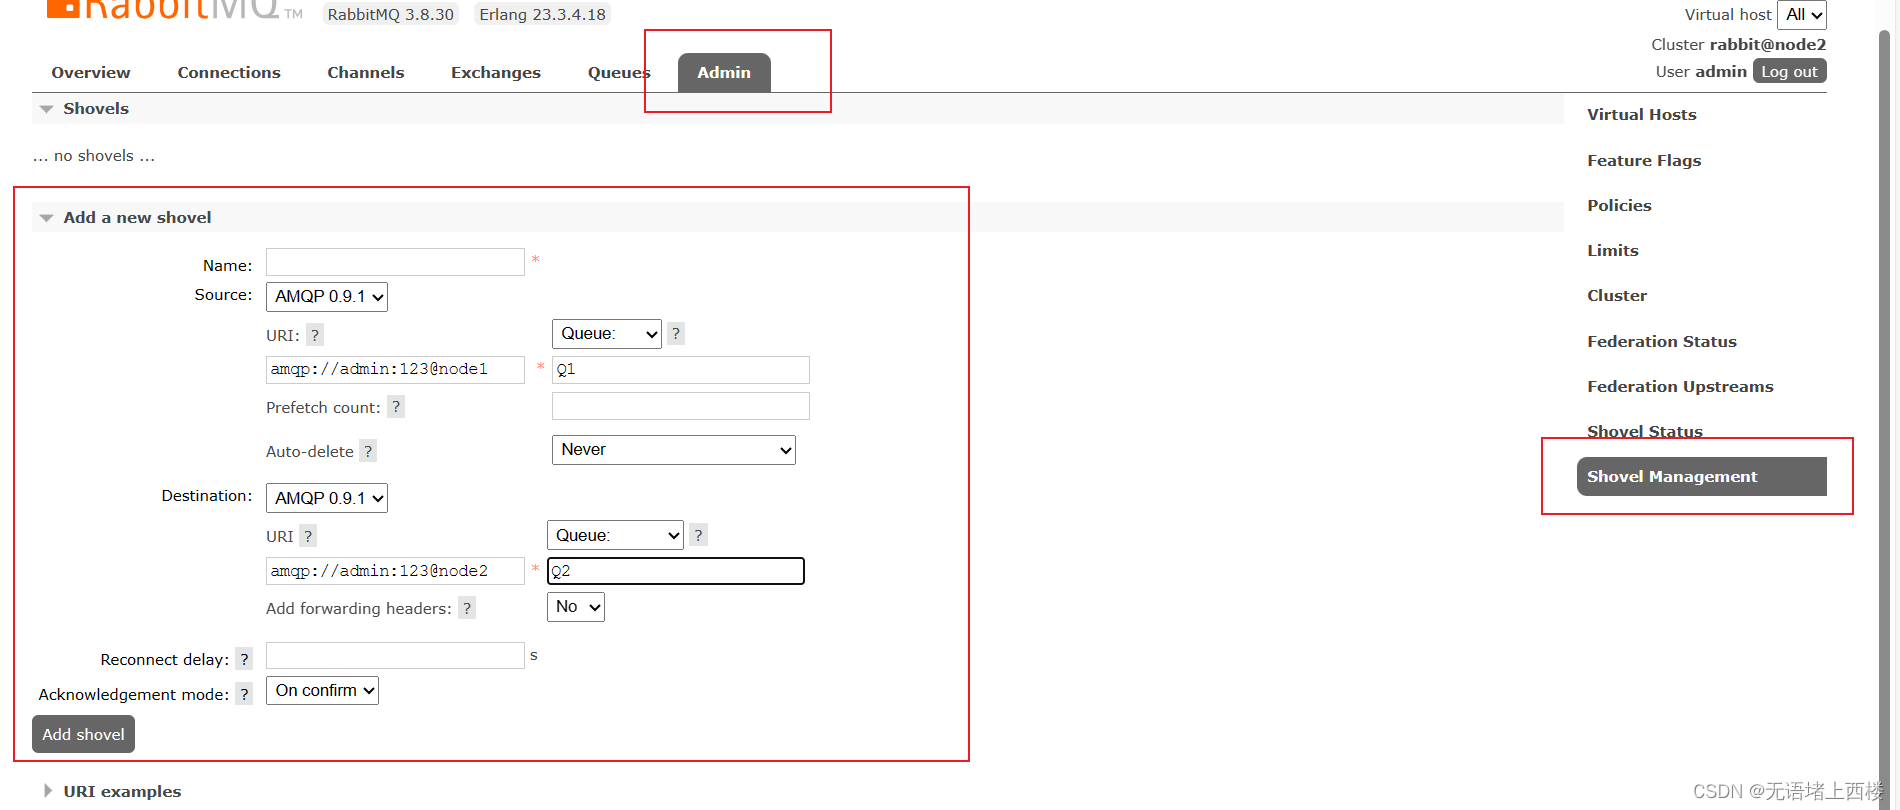Open the Auto-delete Never dropdown
1900x810 pixels.
point(674,450)
